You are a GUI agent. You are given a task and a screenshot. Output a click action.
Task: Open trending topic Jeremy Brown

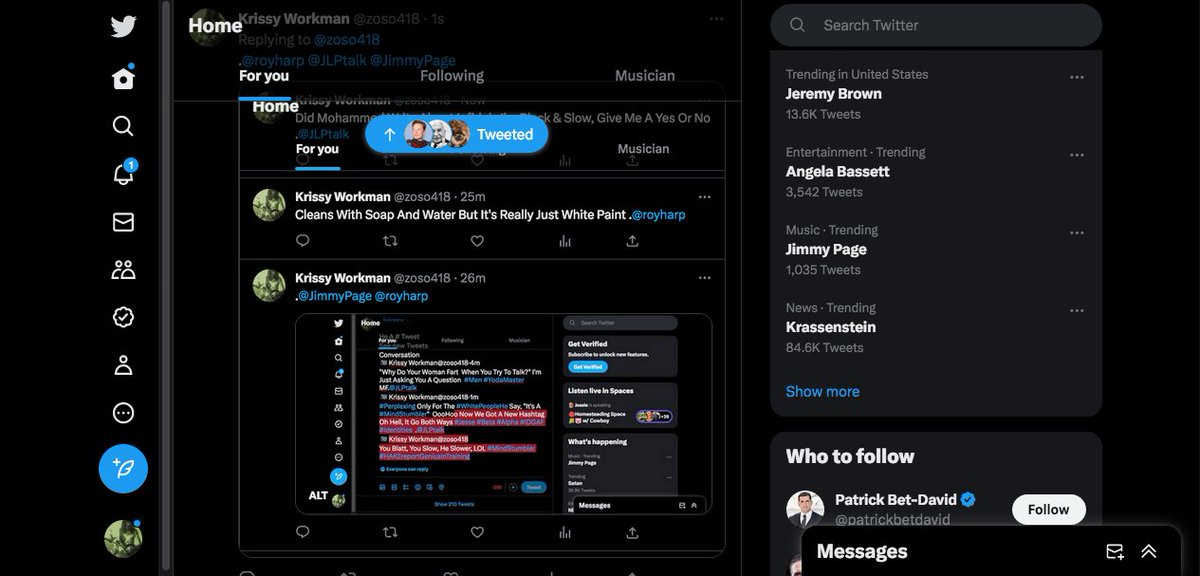coord(834,94)
